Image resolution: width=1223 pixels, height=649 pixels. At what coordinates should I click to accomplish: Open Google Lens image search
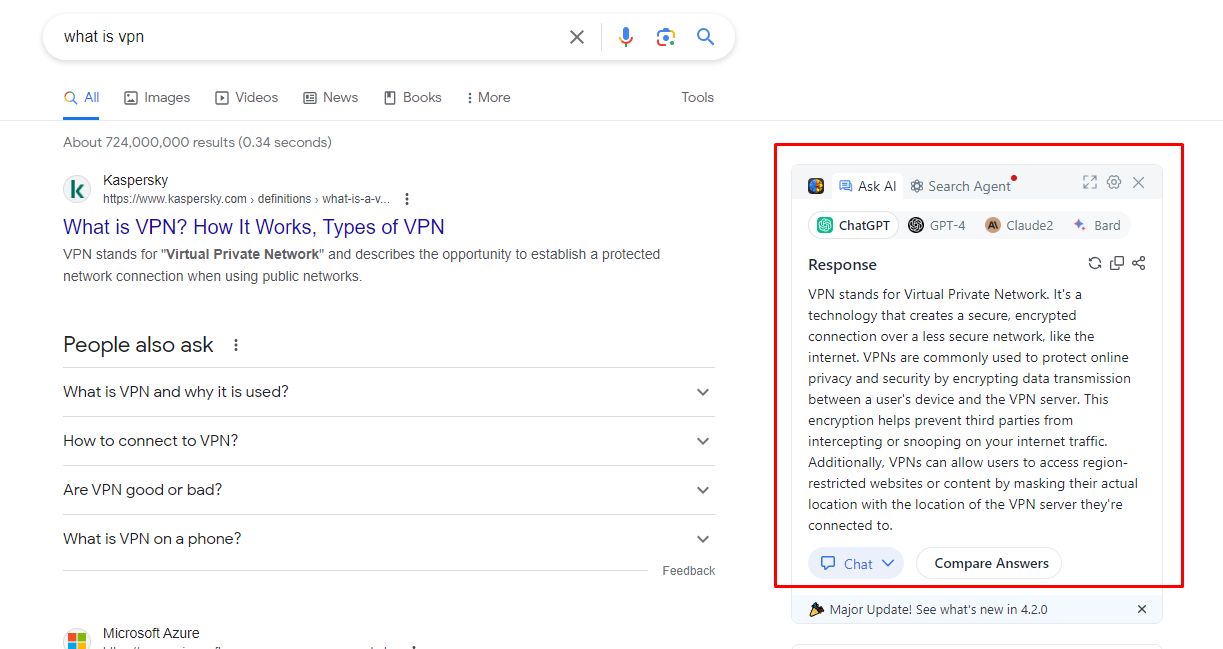[666, 36]
